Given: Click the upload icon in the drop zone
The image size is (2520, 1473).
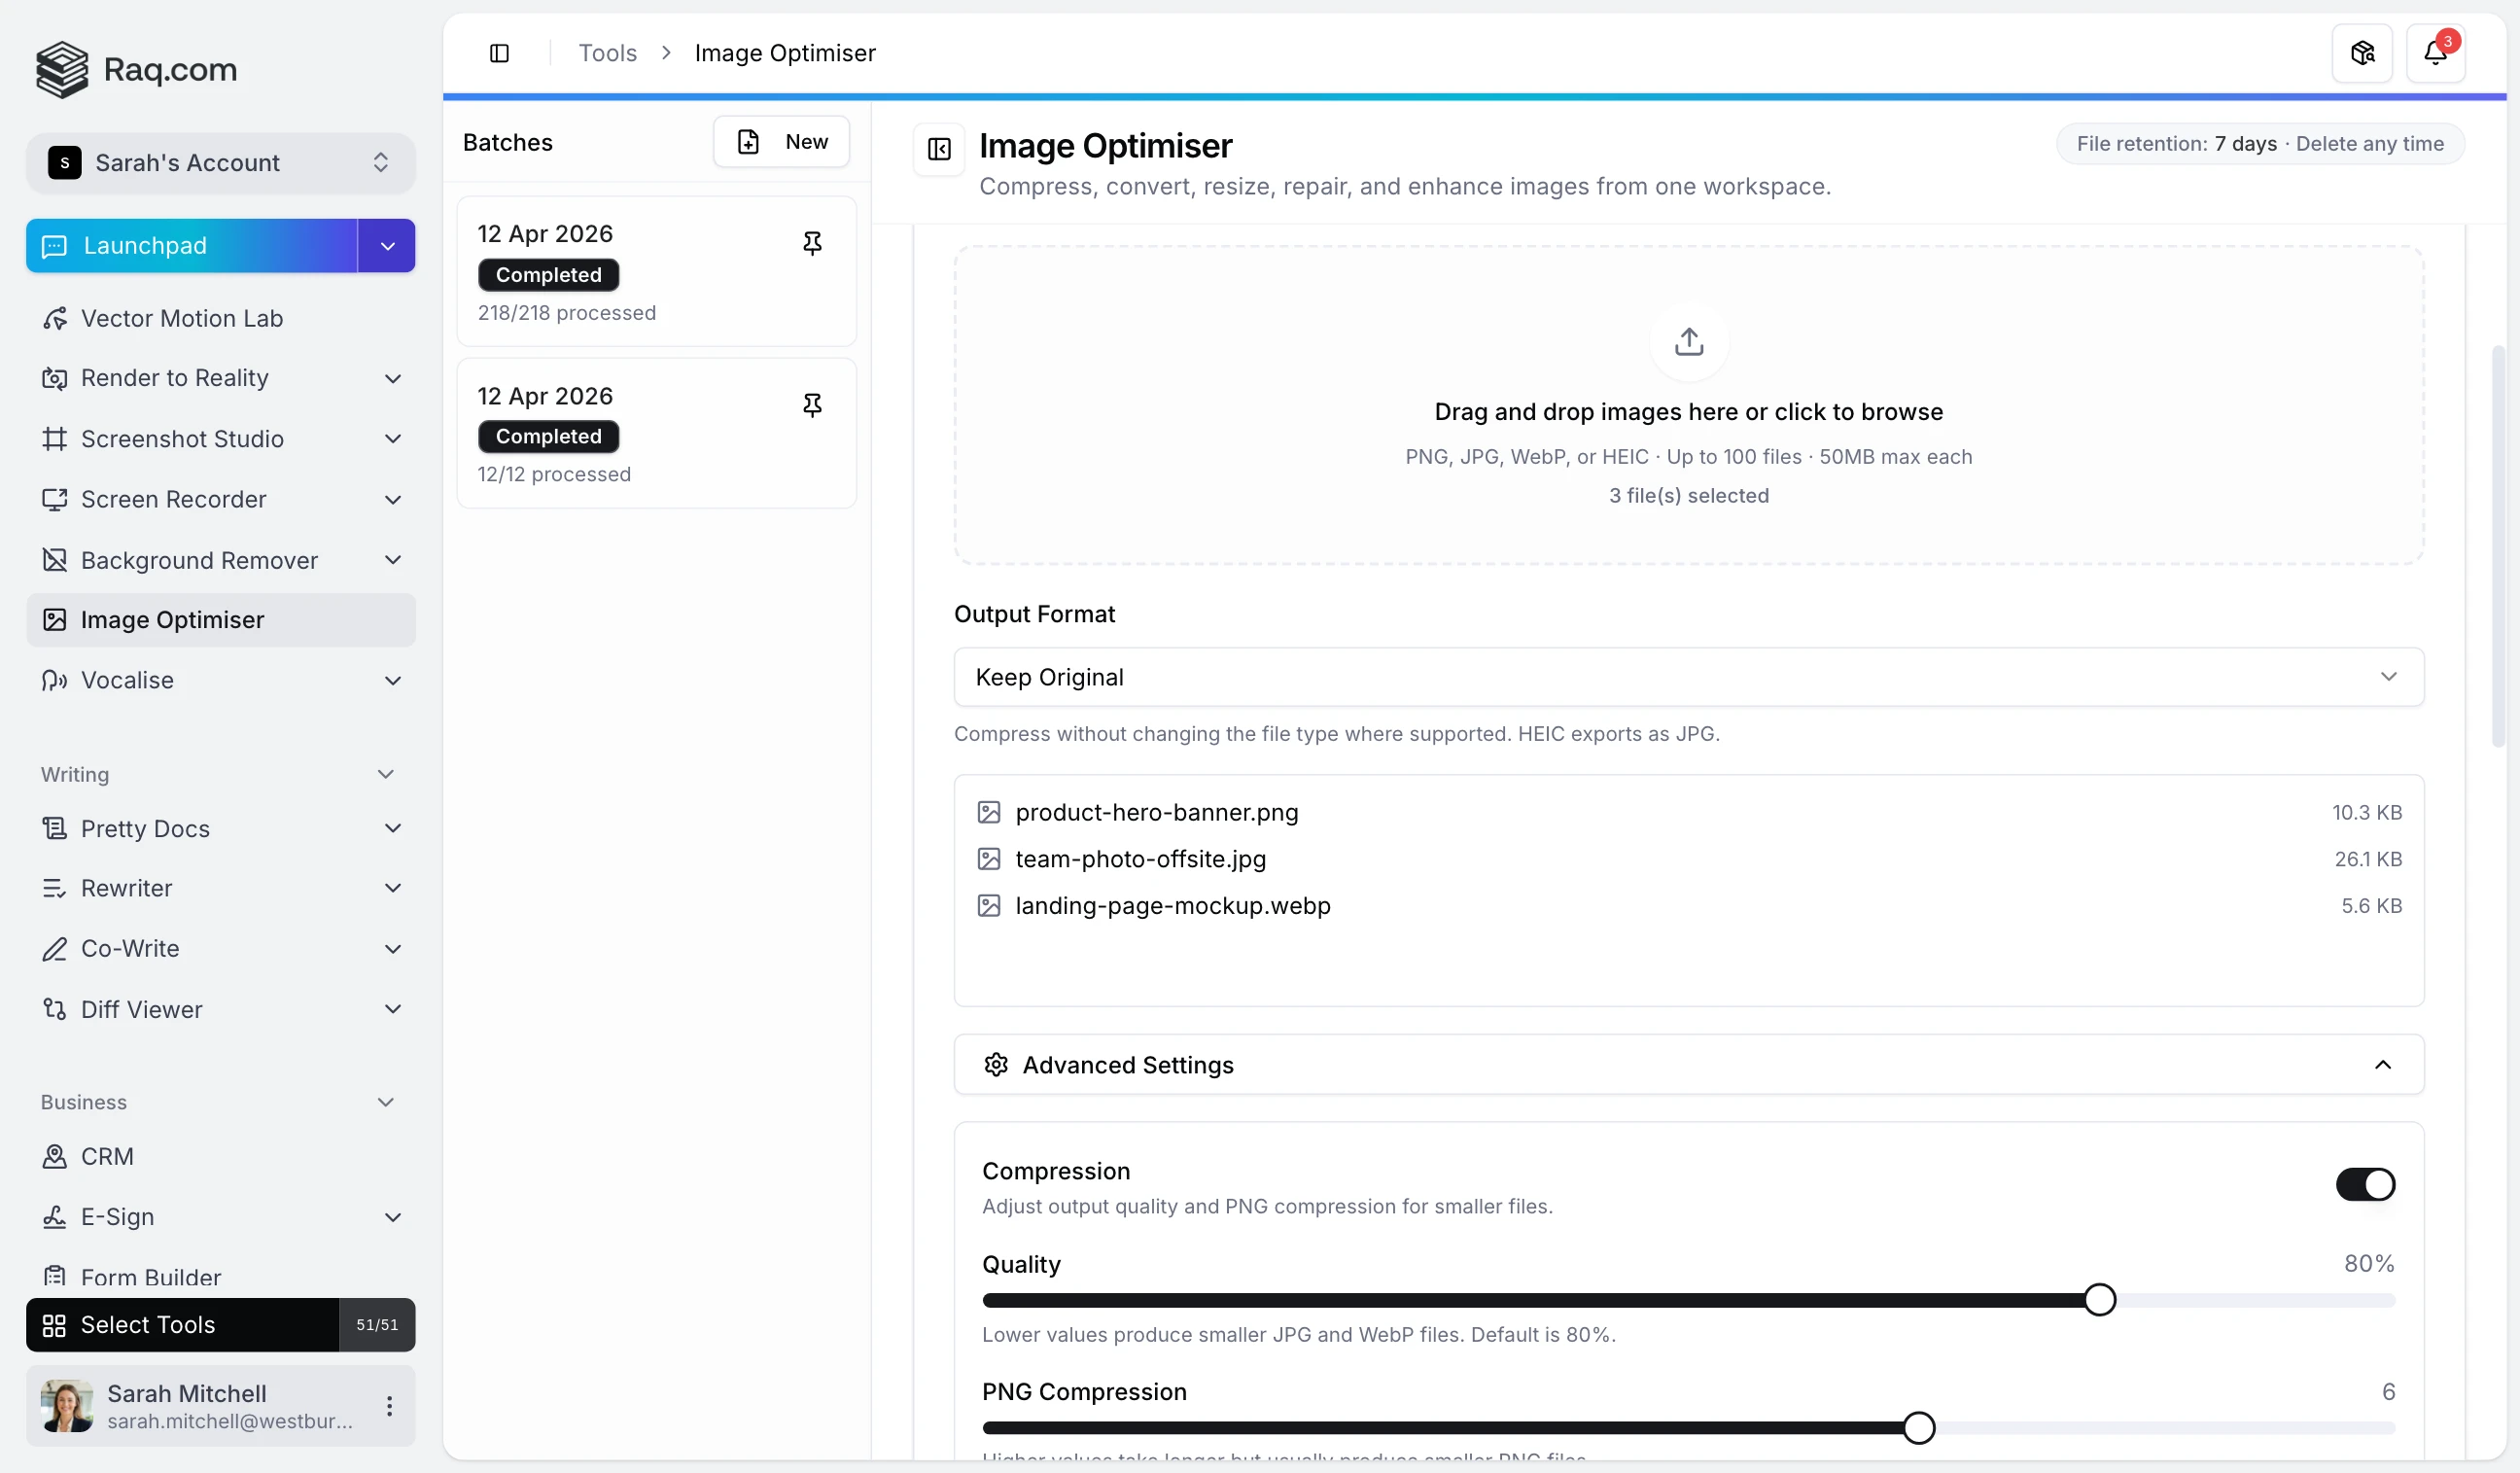Looking at the screenshot, I should point(1688,342).
